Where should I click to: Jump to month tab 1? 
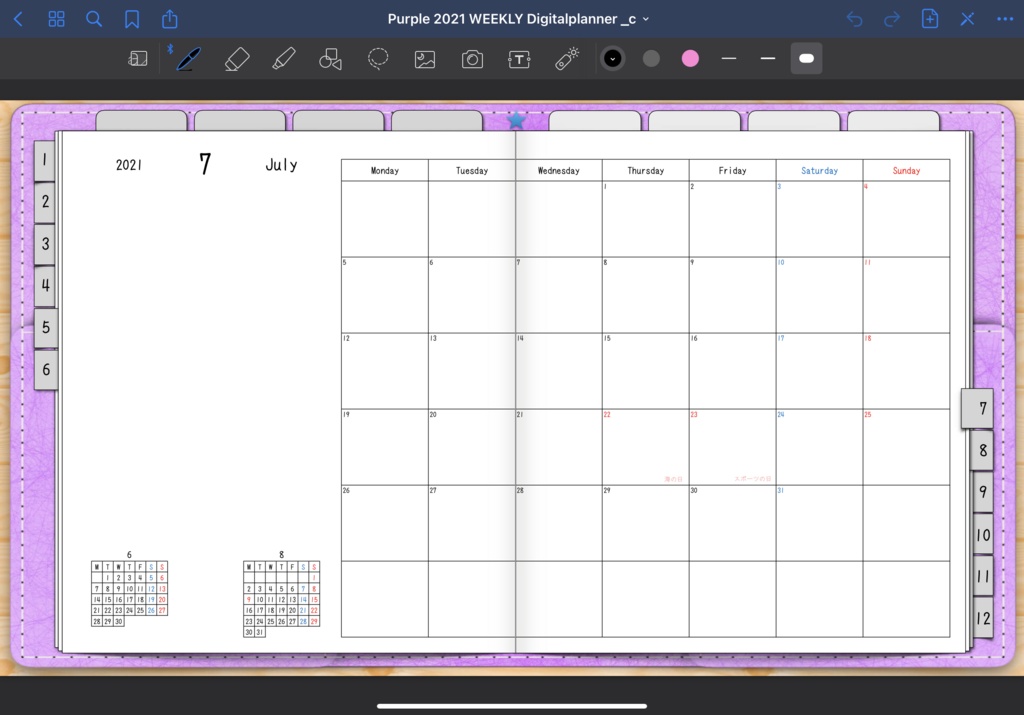tap(44, 159)
